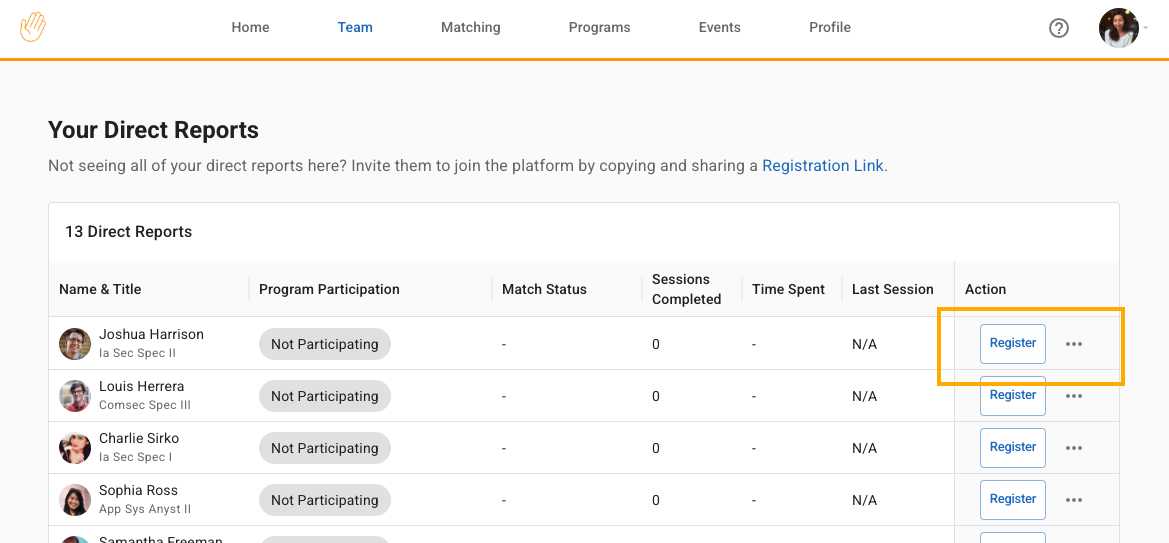Open the Programs navigation item
The width and height of the screenshot is (1169, 543).
coord(599,27)
